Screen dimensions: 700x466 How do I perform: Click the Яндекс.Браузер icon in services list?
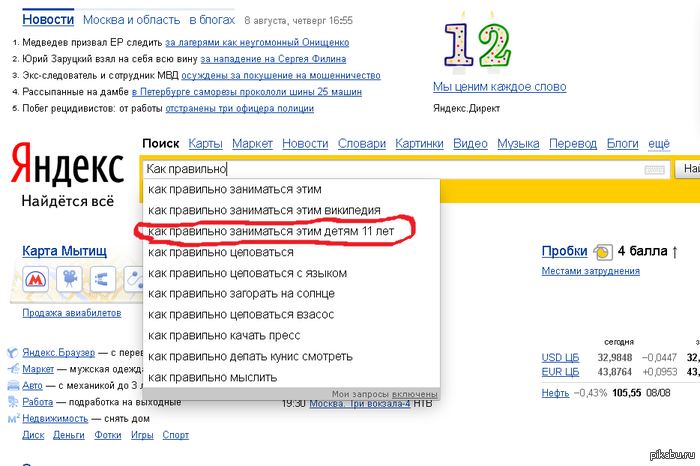[12, 353]
